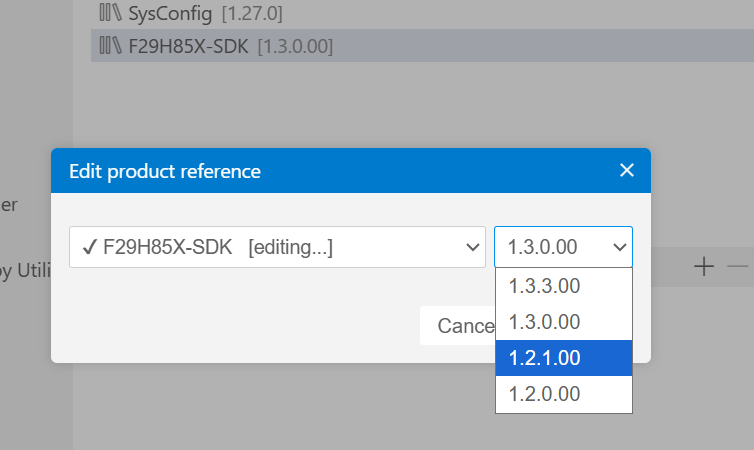Click the Edit product reference title bar
The height and width of the screenshot is (450, 754).
pos(351,171)
